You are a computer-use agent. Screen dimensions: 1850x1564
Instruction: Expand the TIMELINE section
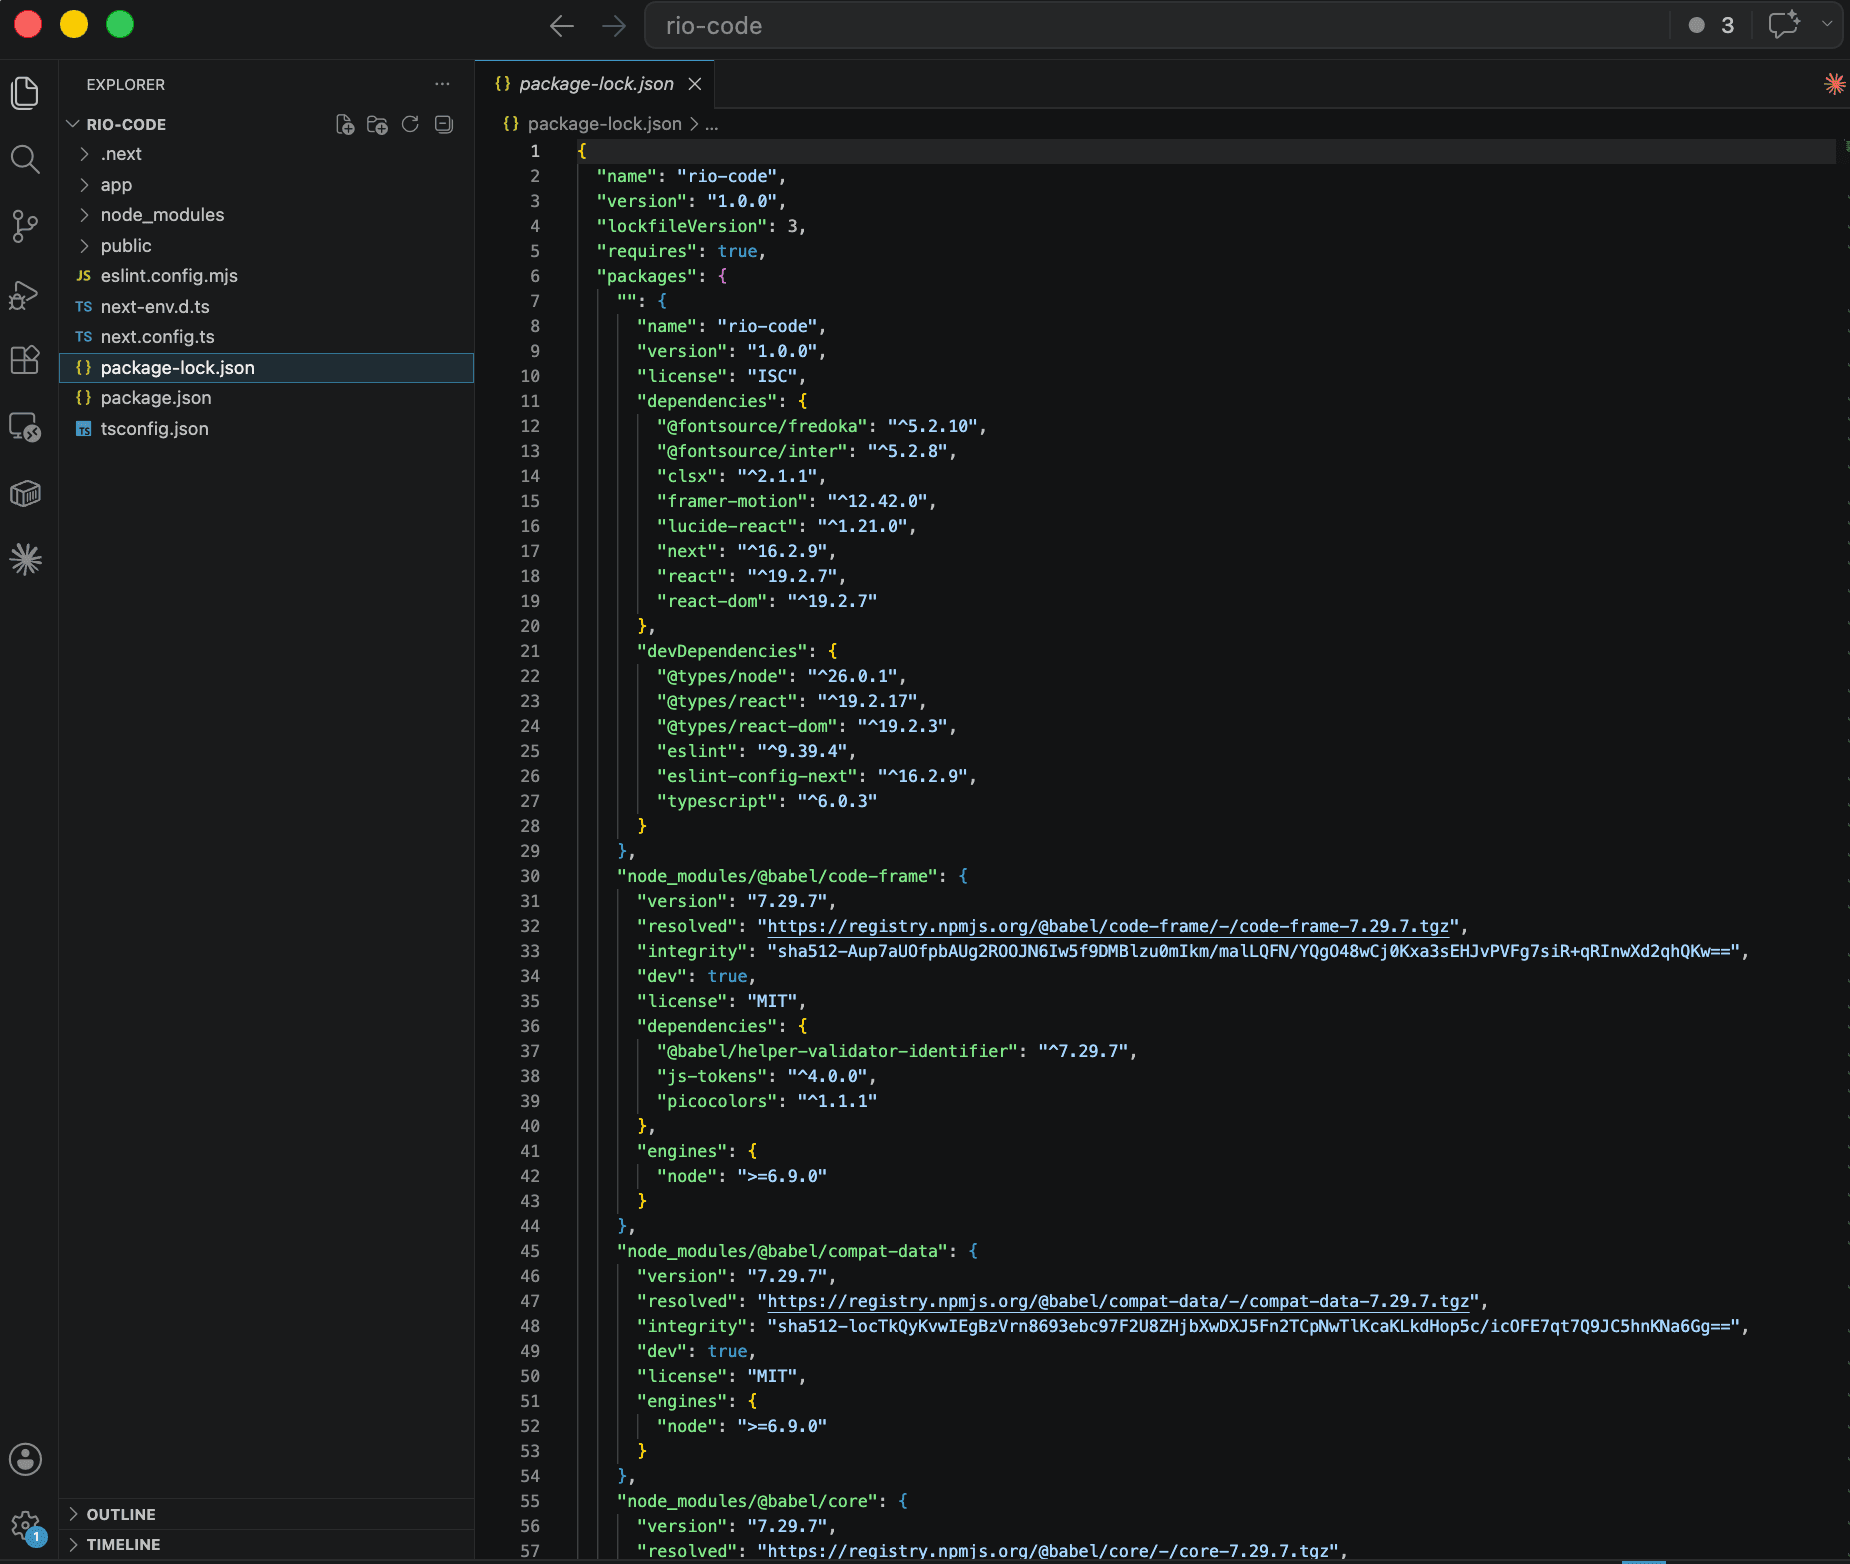point(266,1544)
